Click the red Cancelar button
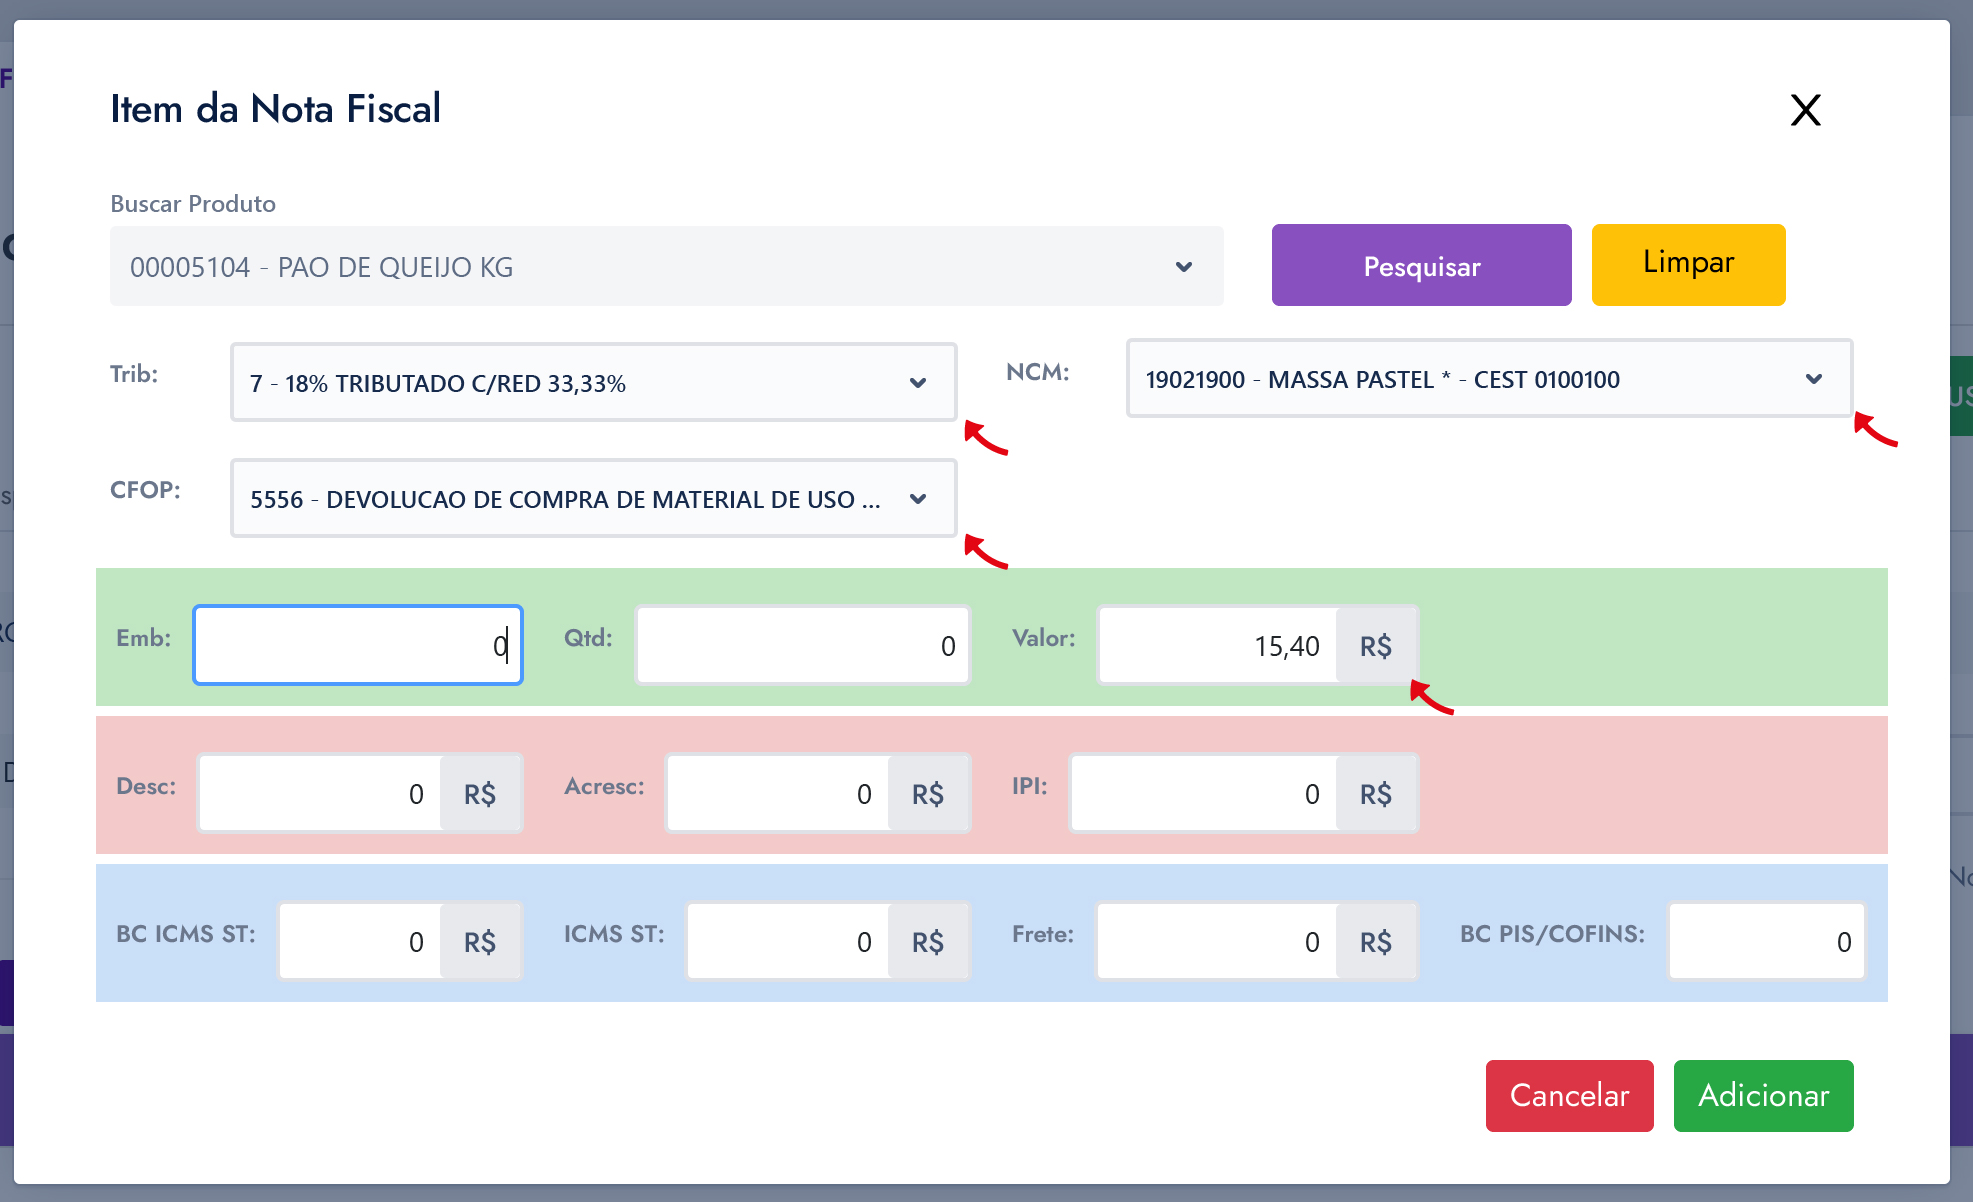The width and height of the screenshot is (1973, 1202). point(1568,1096)
